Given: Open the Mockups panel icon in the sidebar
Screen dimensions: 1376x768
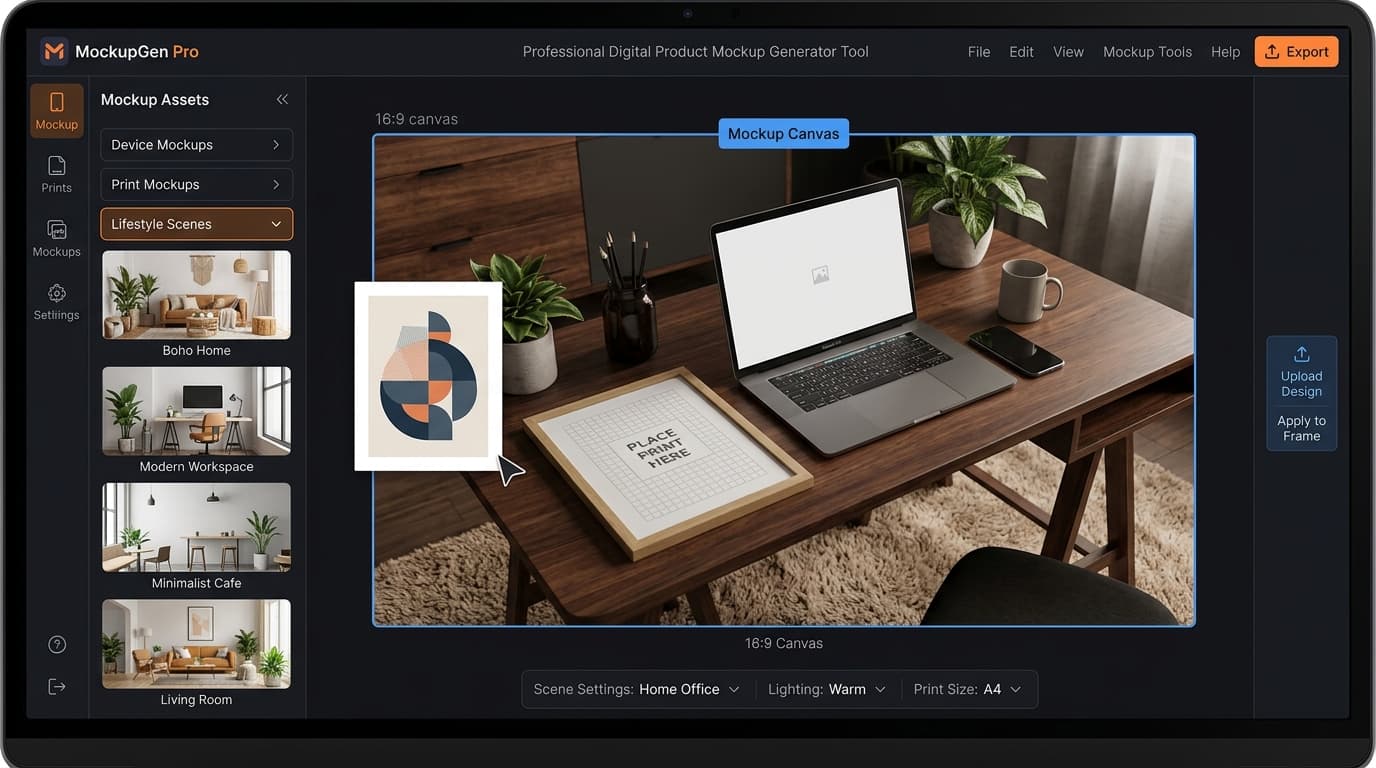Looking at the screenshot, I should click(x=56, y=236).
